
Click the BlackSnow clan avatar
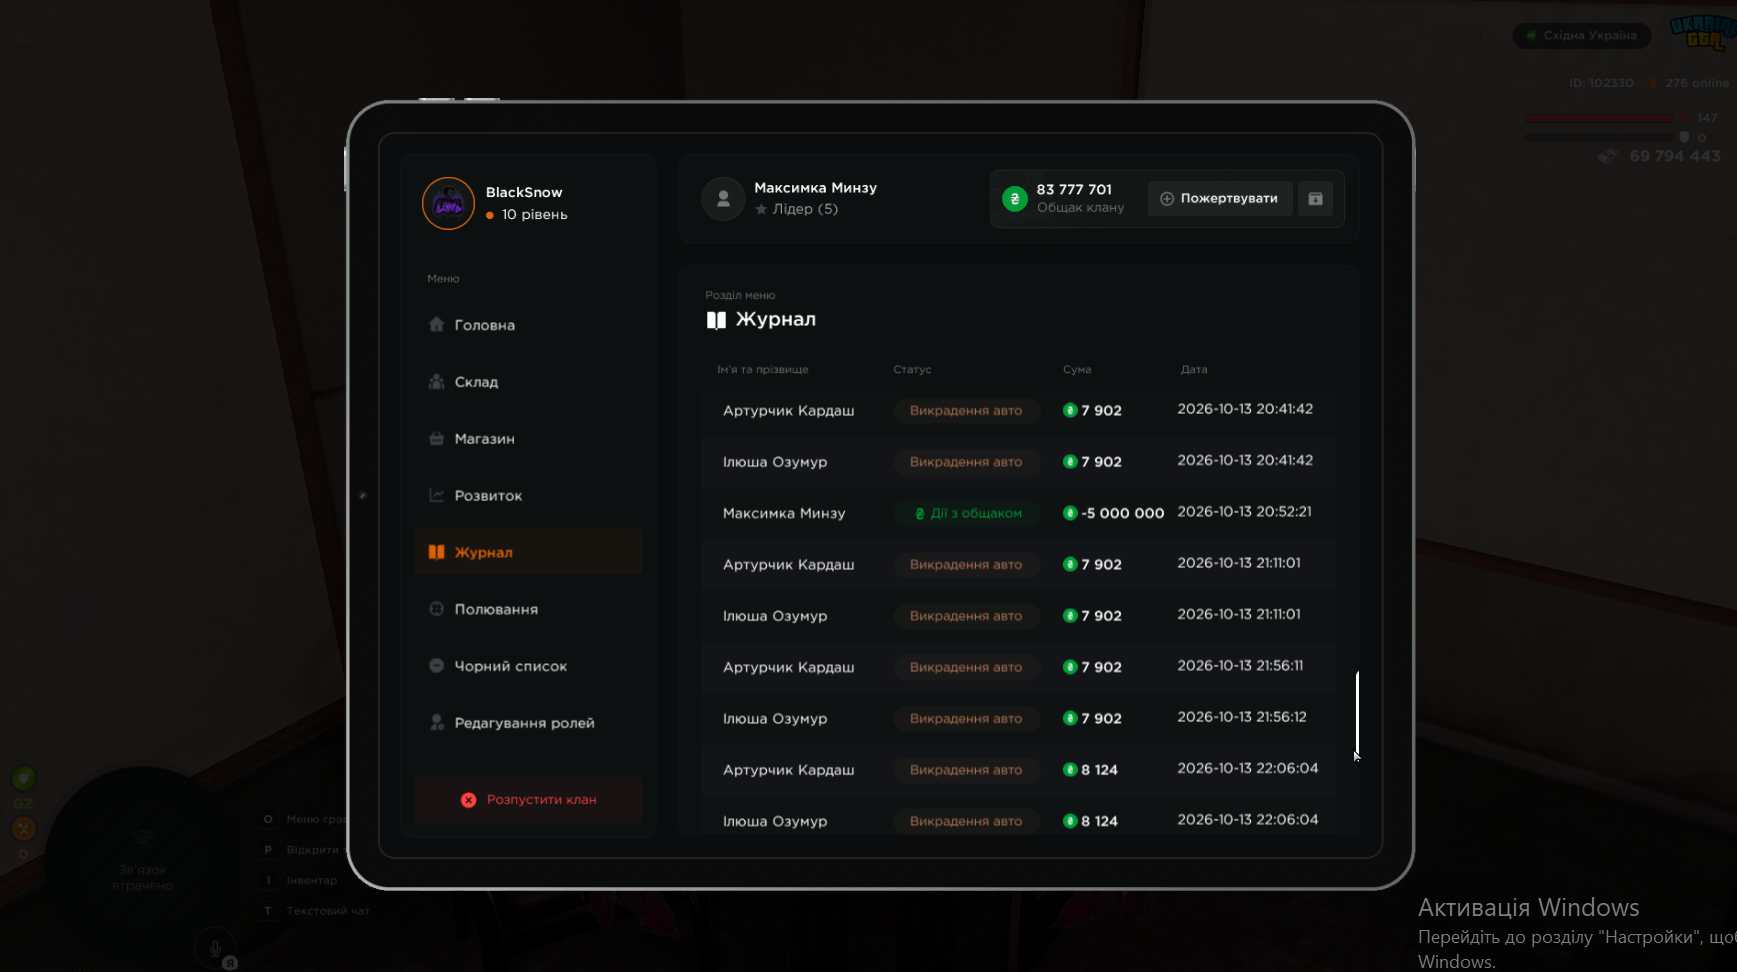point(448,204)
